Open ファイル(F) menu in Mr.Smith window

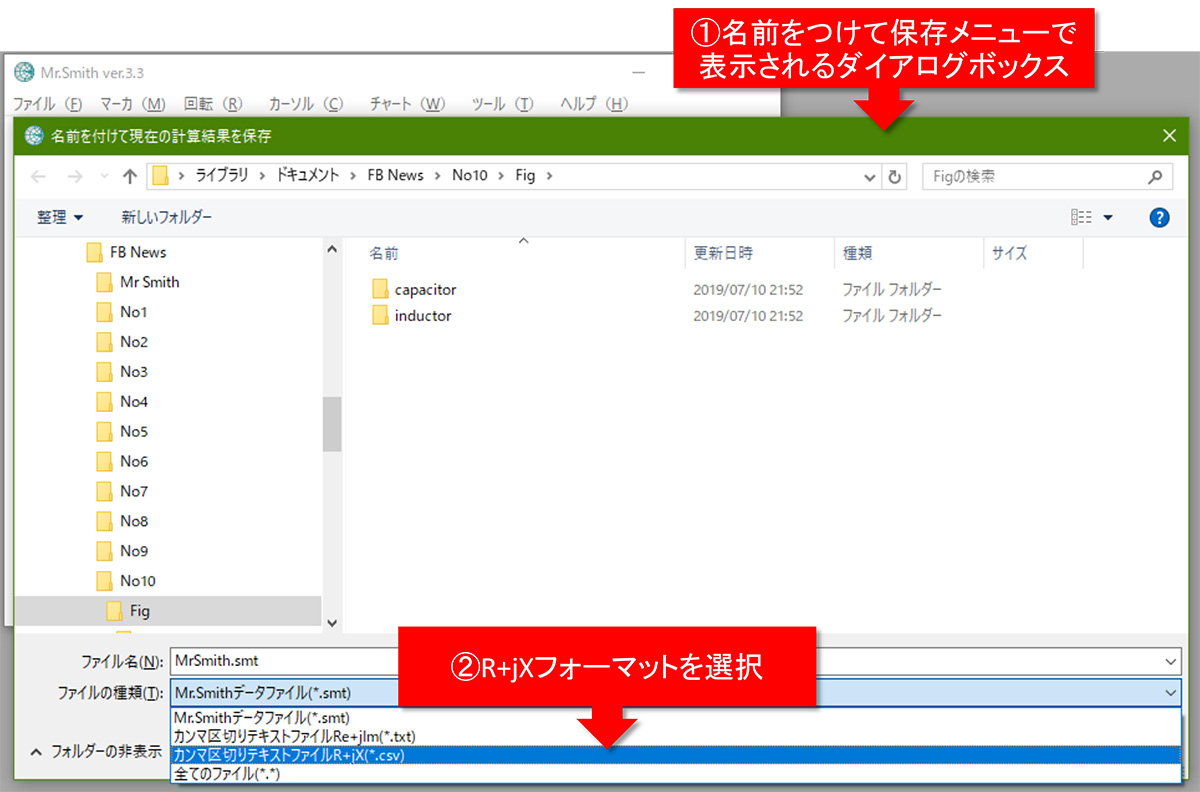point(47,103)
